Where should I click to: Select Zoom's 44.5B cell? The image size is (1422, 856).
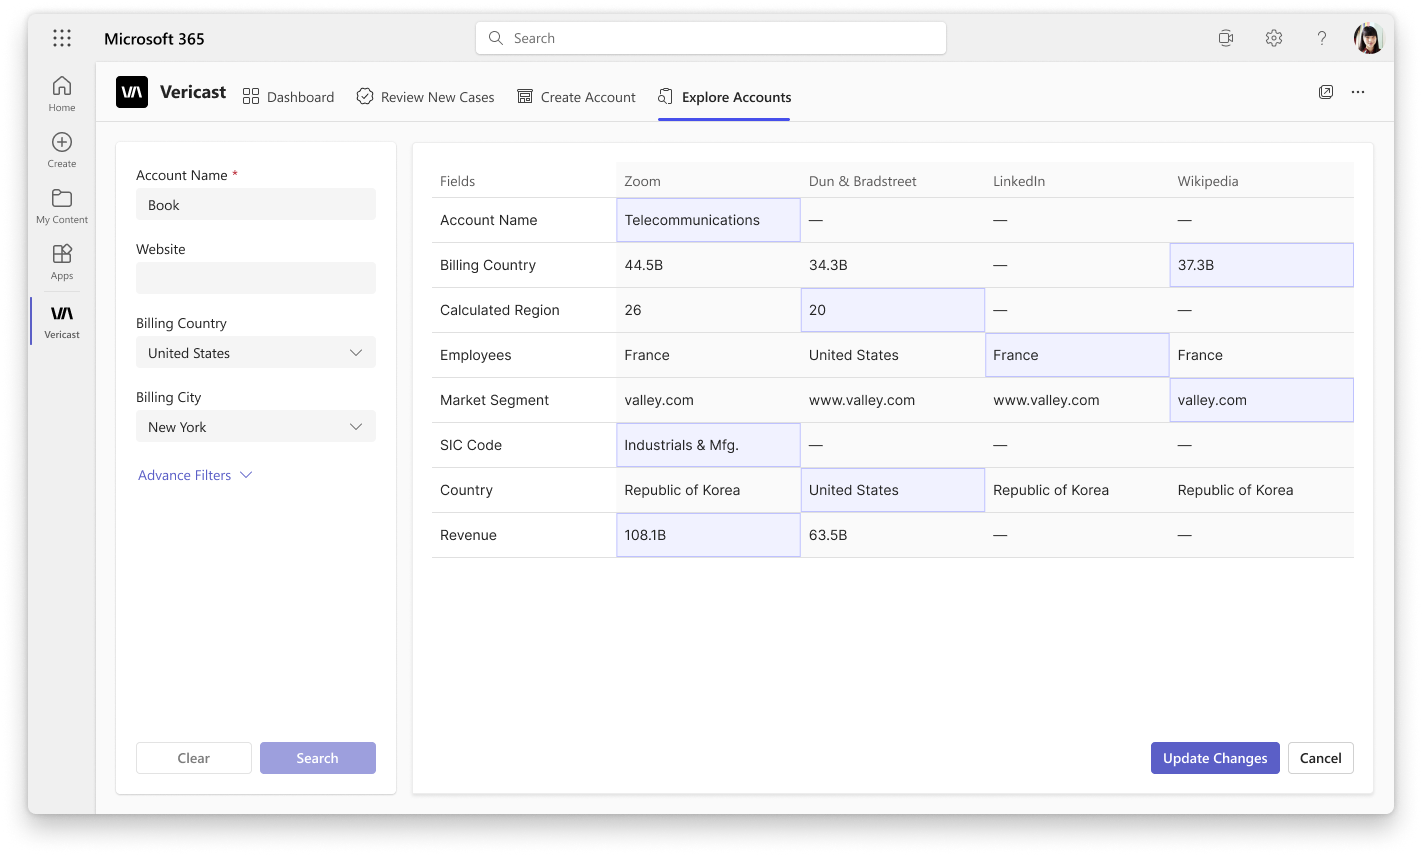(x=708, y=265)
